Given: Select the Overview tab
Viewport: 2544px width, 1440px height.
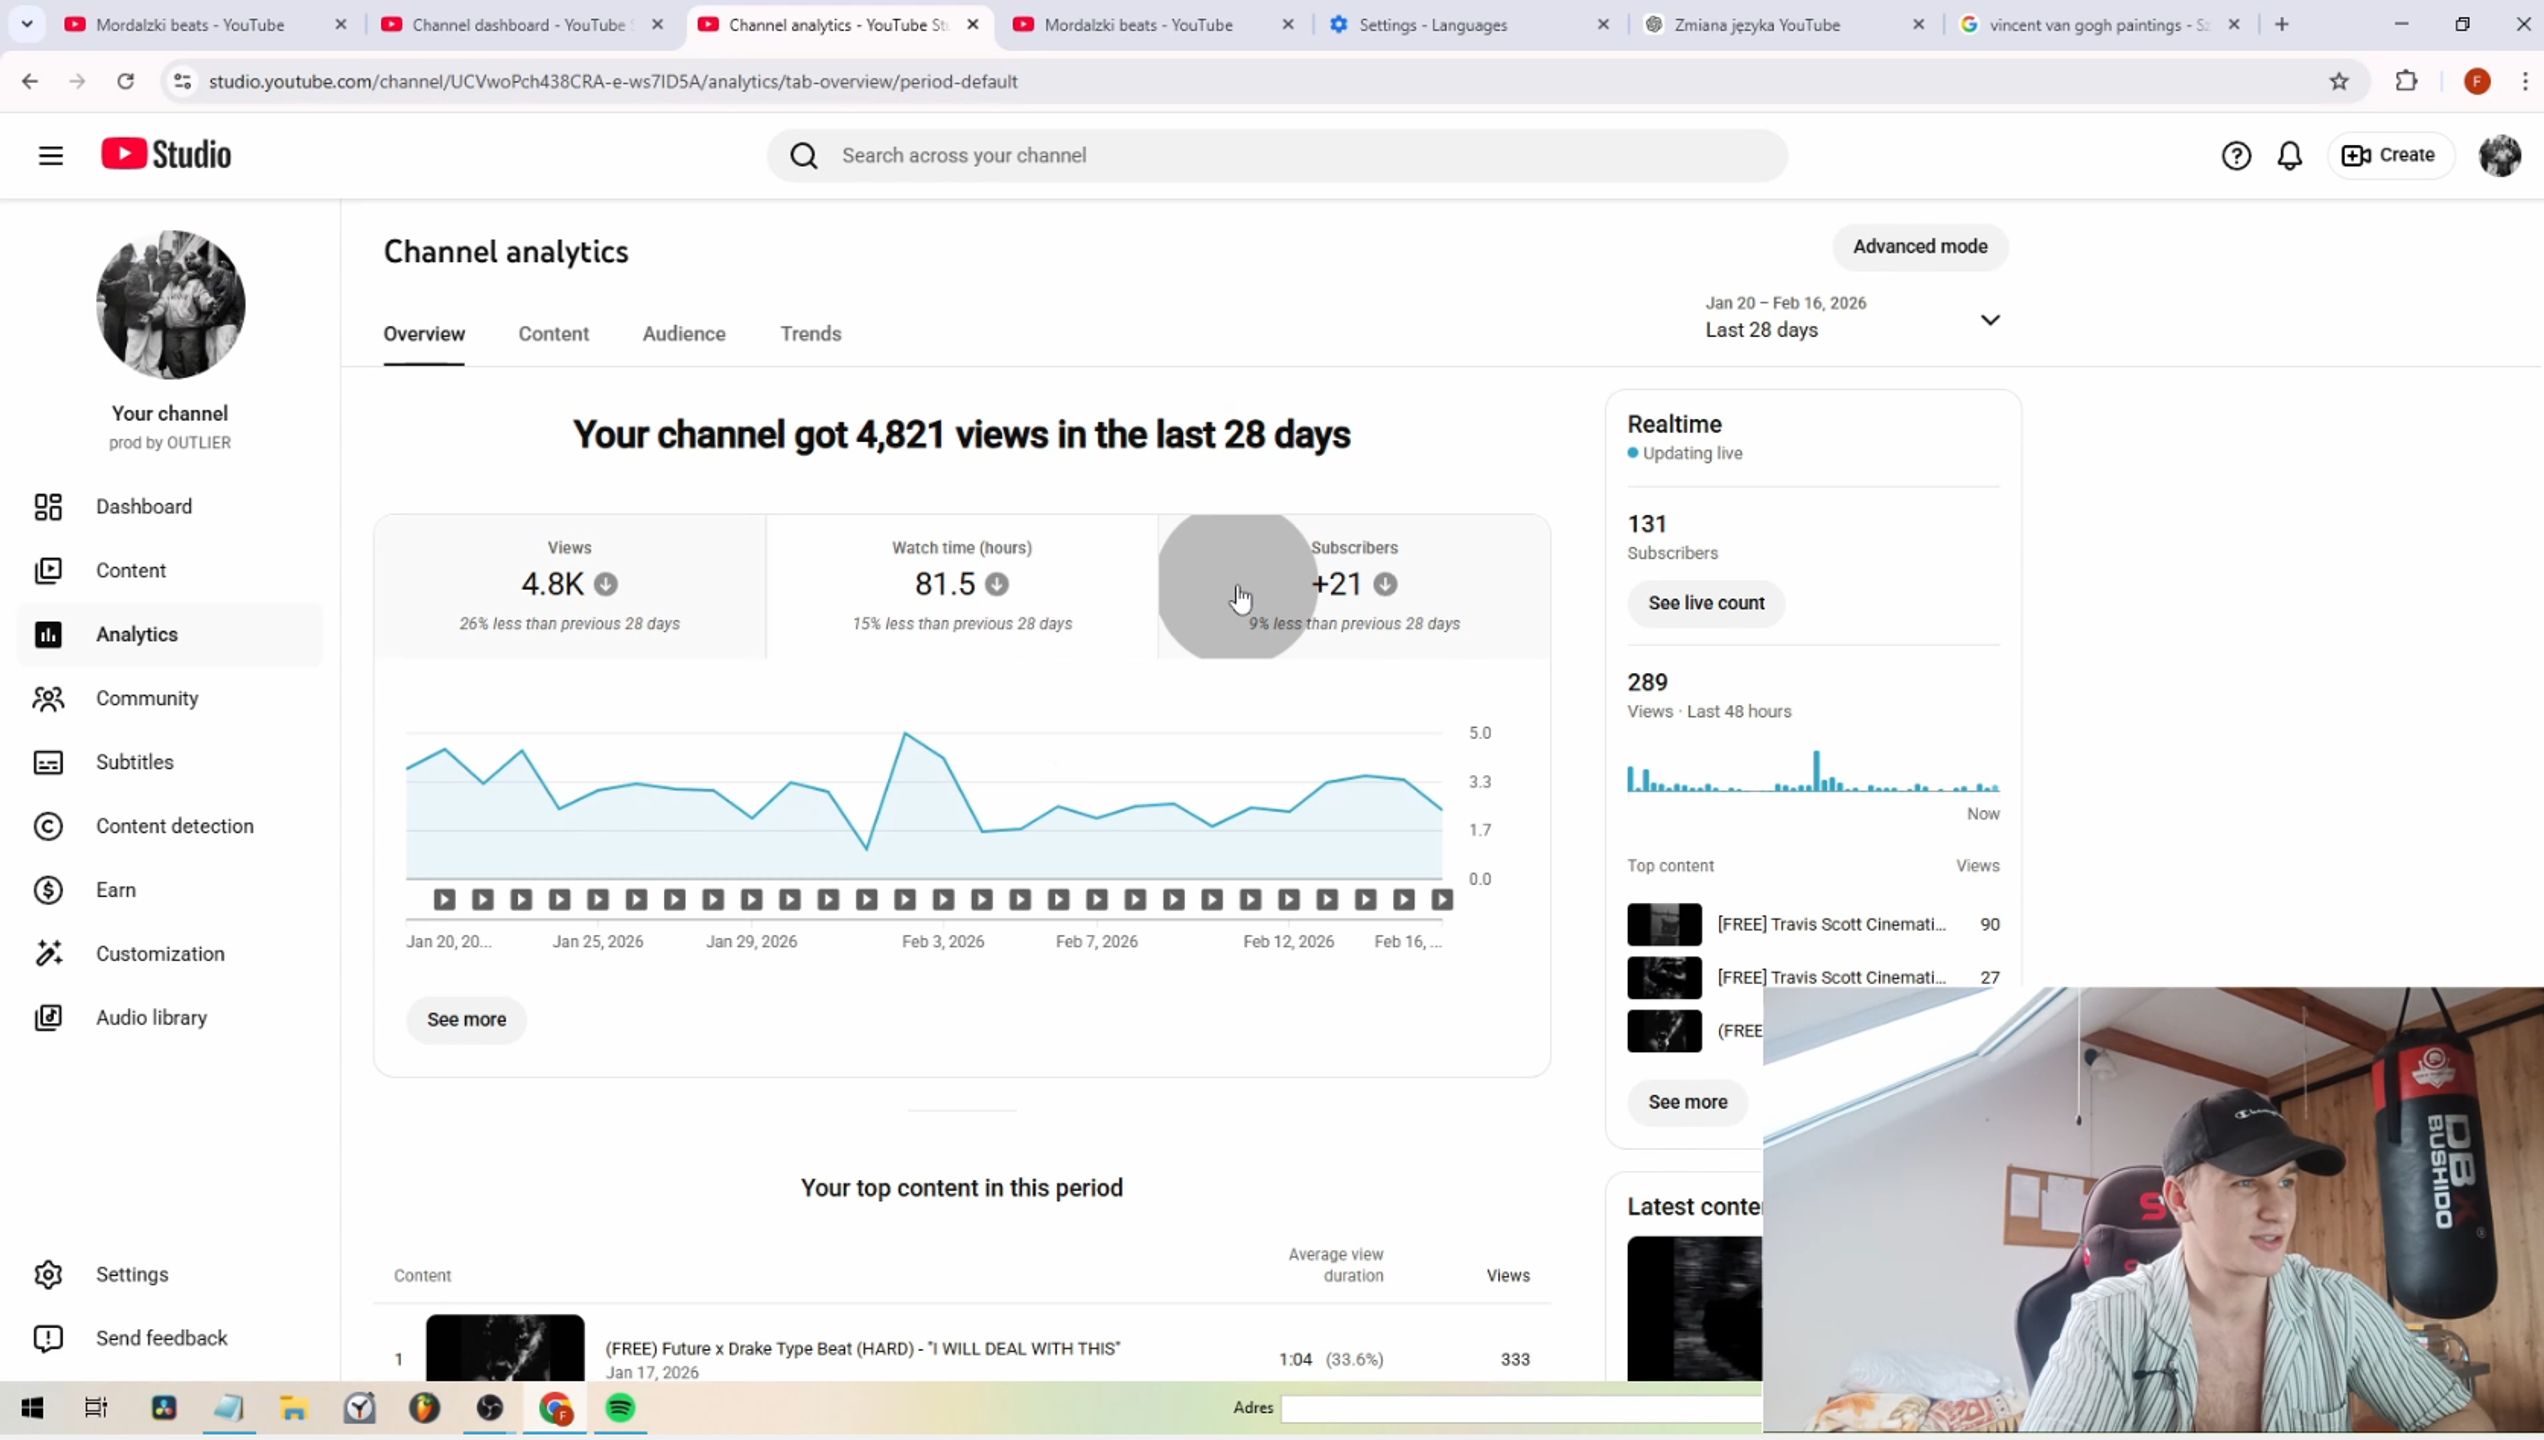Looking at the screenshot, I should click(x=424, y=334).
